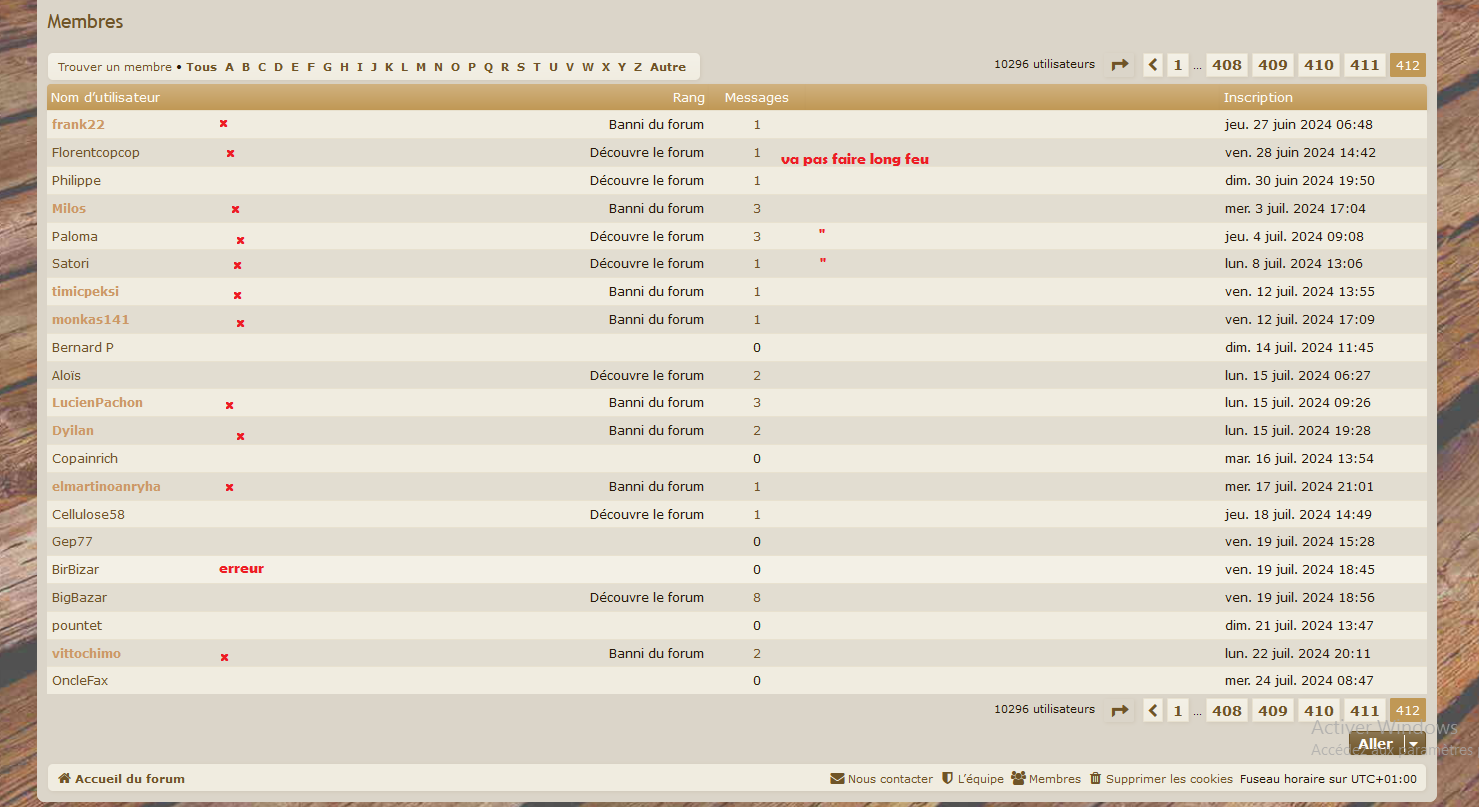
Task: Open Paloma's profile link
Action: [x=75, y=237]
